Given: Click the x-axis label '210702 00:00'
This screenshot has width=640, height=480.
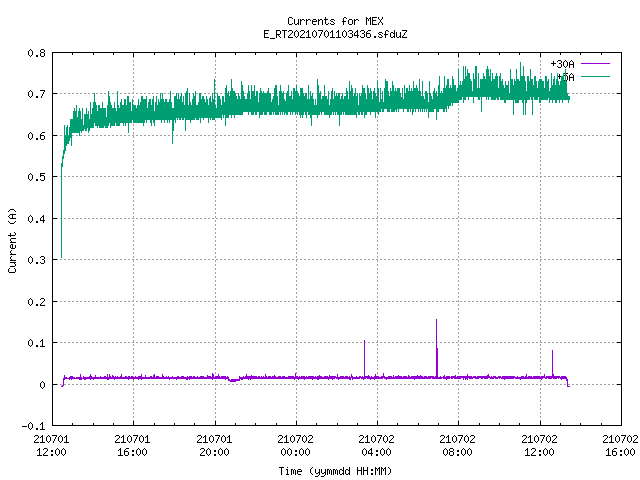Looking at the screenshot, I should [295, 446].
